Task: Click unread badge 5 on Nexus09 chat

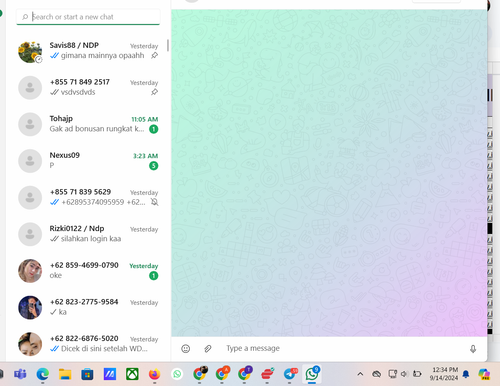Action: pos(154,166)
